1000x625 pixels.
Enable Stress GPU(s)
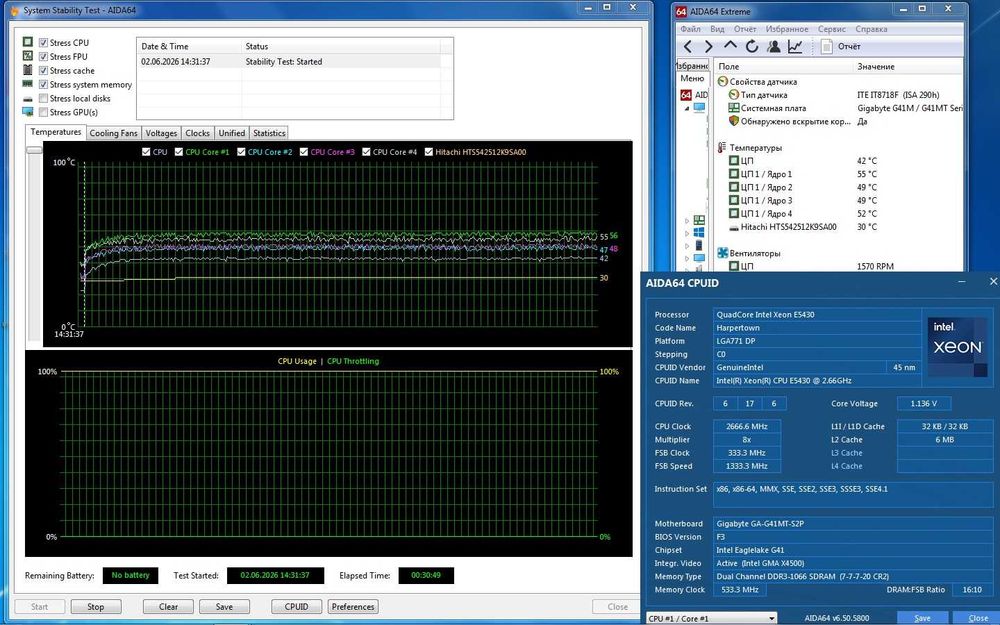coord(43,112)
